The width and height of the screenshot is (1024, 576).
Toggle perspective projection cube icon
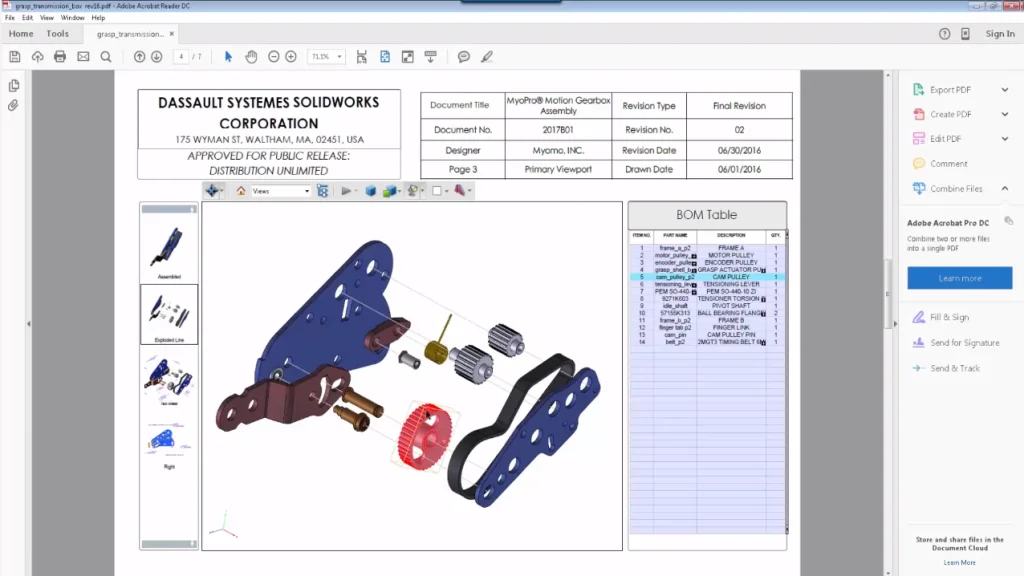[x=370, y=190]
